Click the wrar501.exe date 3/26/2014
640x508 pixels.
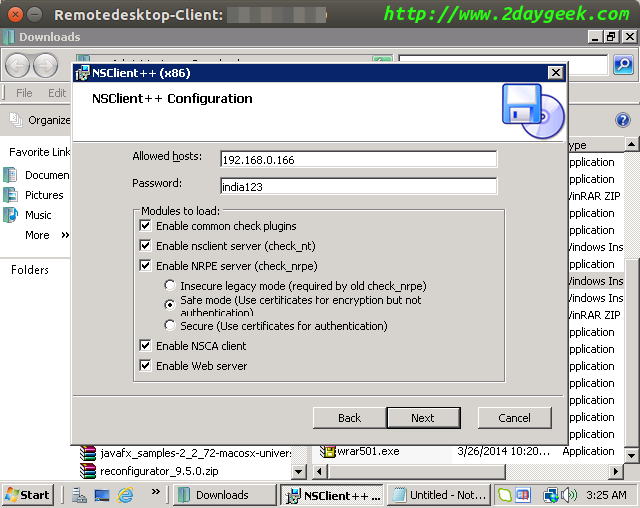tap(503, 451)
